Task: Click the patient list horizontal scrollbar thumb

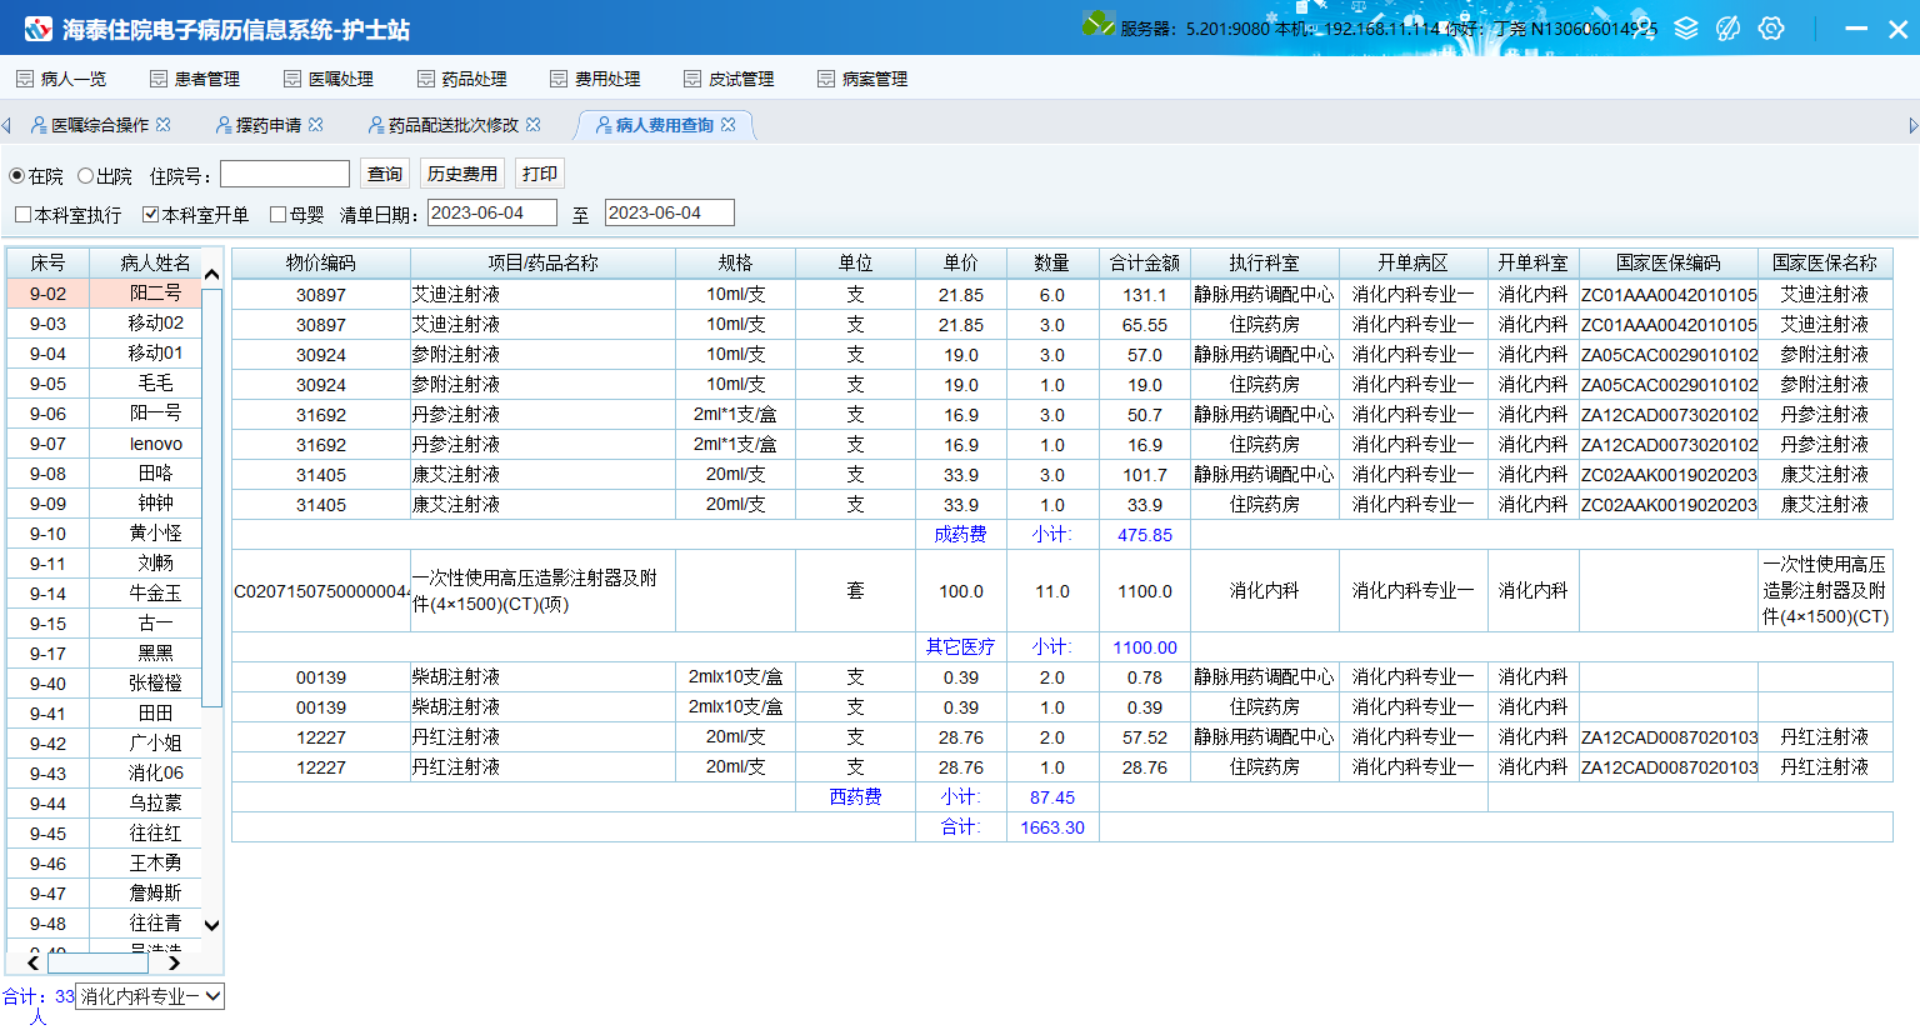Action: coord(98,963)
